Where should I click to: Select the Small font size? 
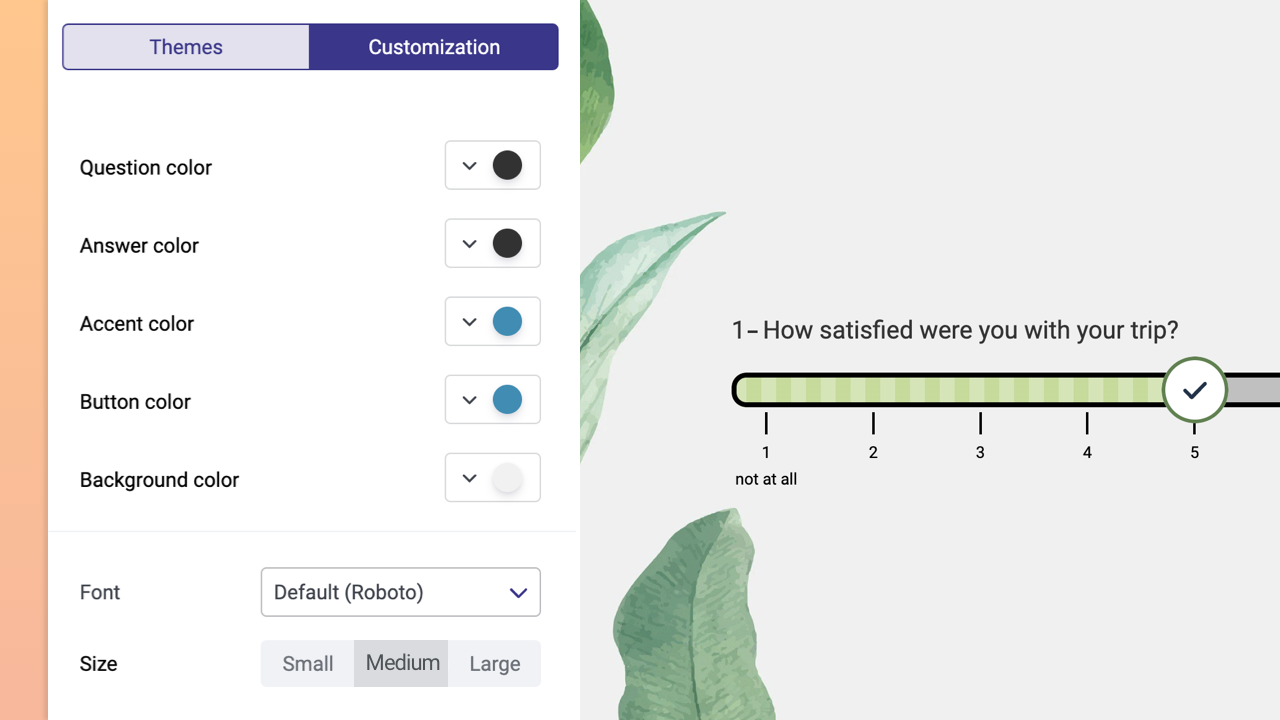(x=307, y=663)
